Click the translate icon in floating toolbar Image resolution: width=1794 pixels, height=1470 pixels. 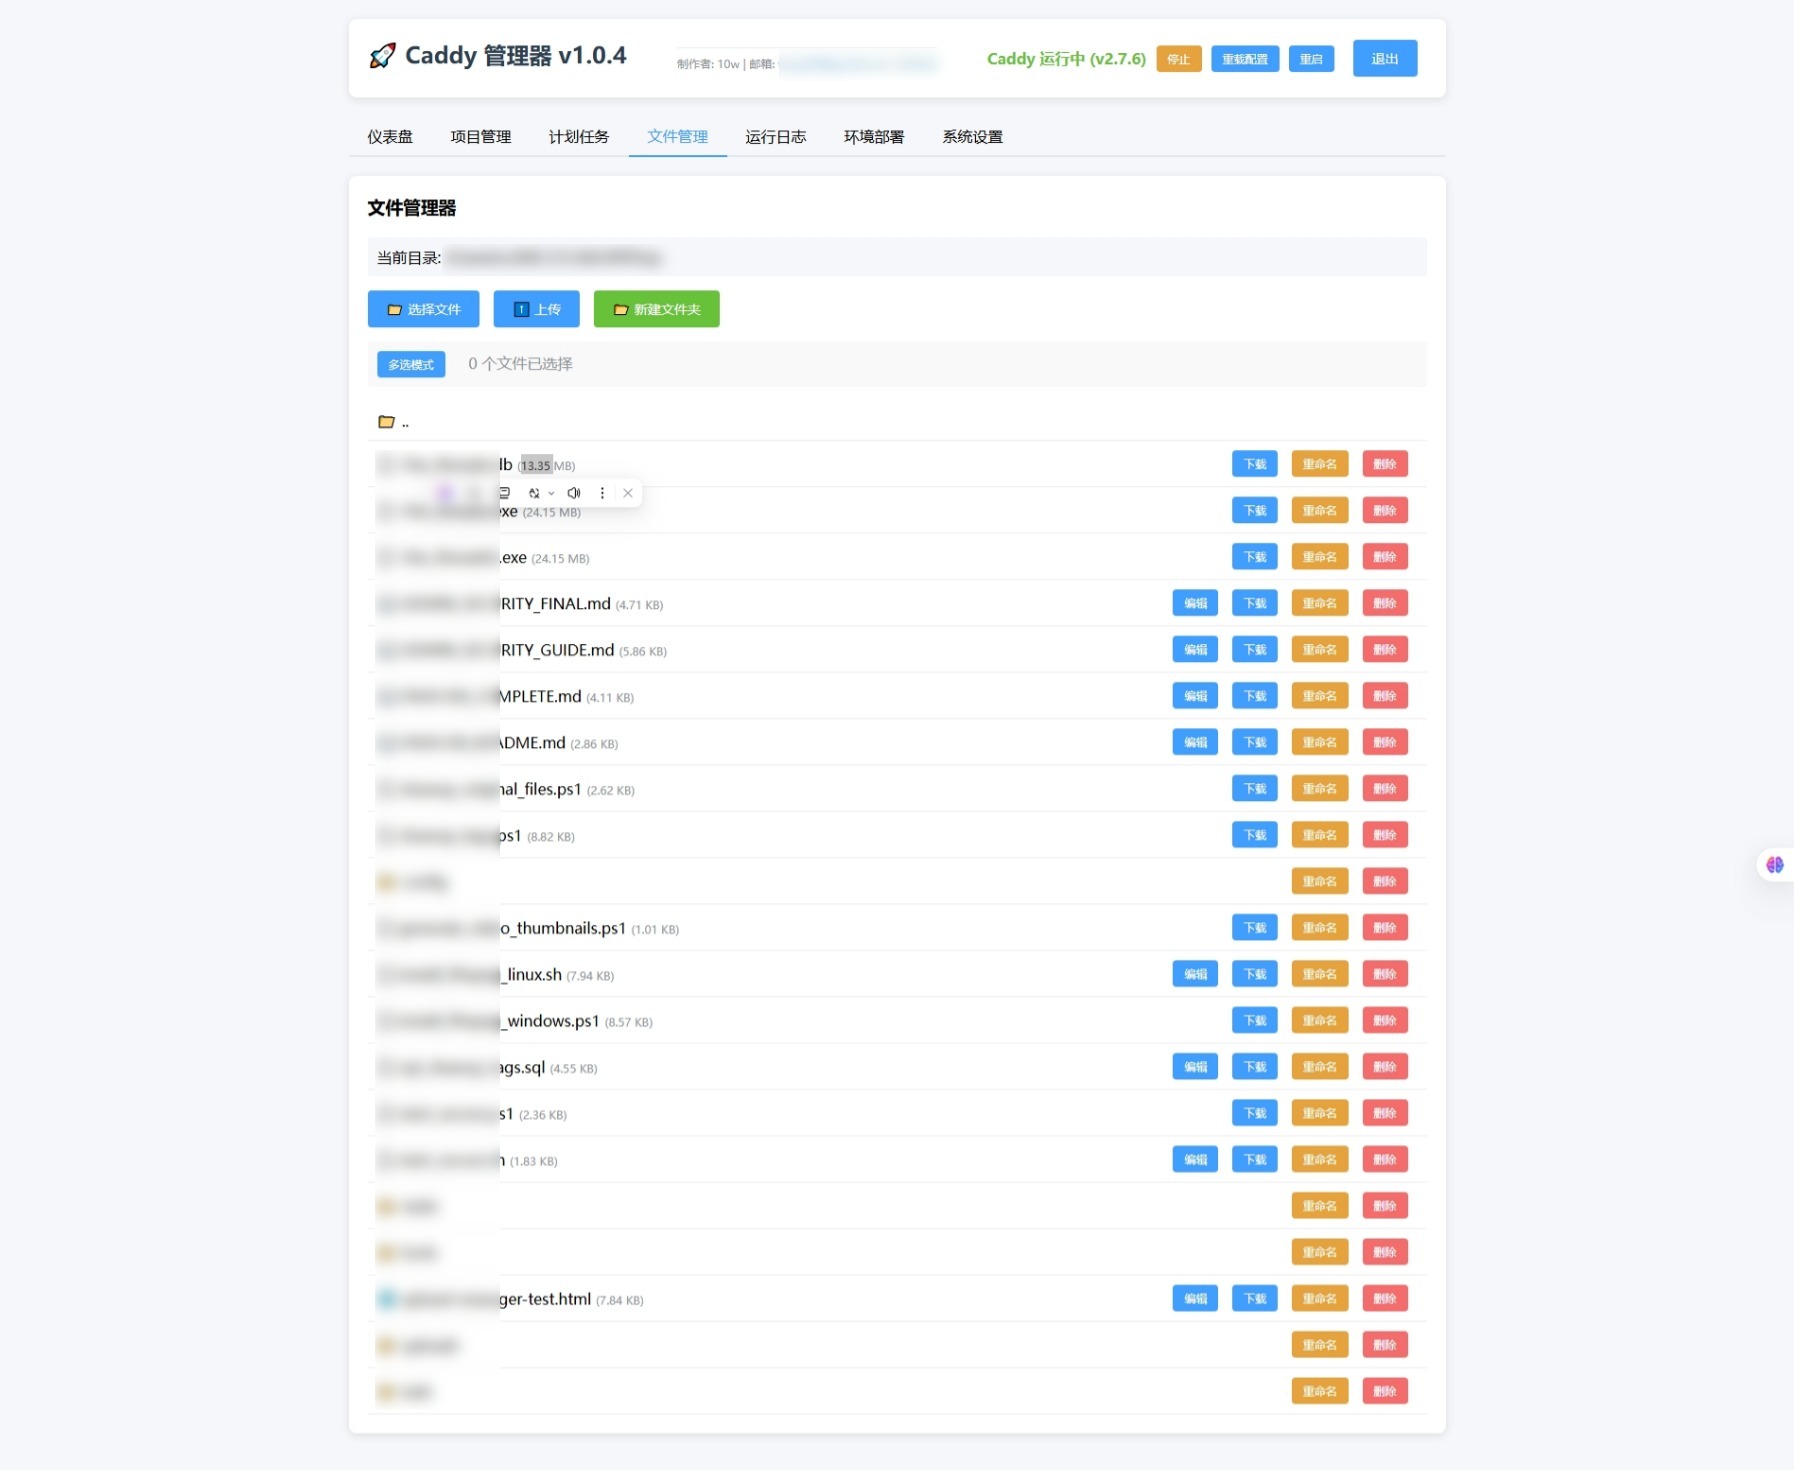pyautogui.click(x=534, y=493)
